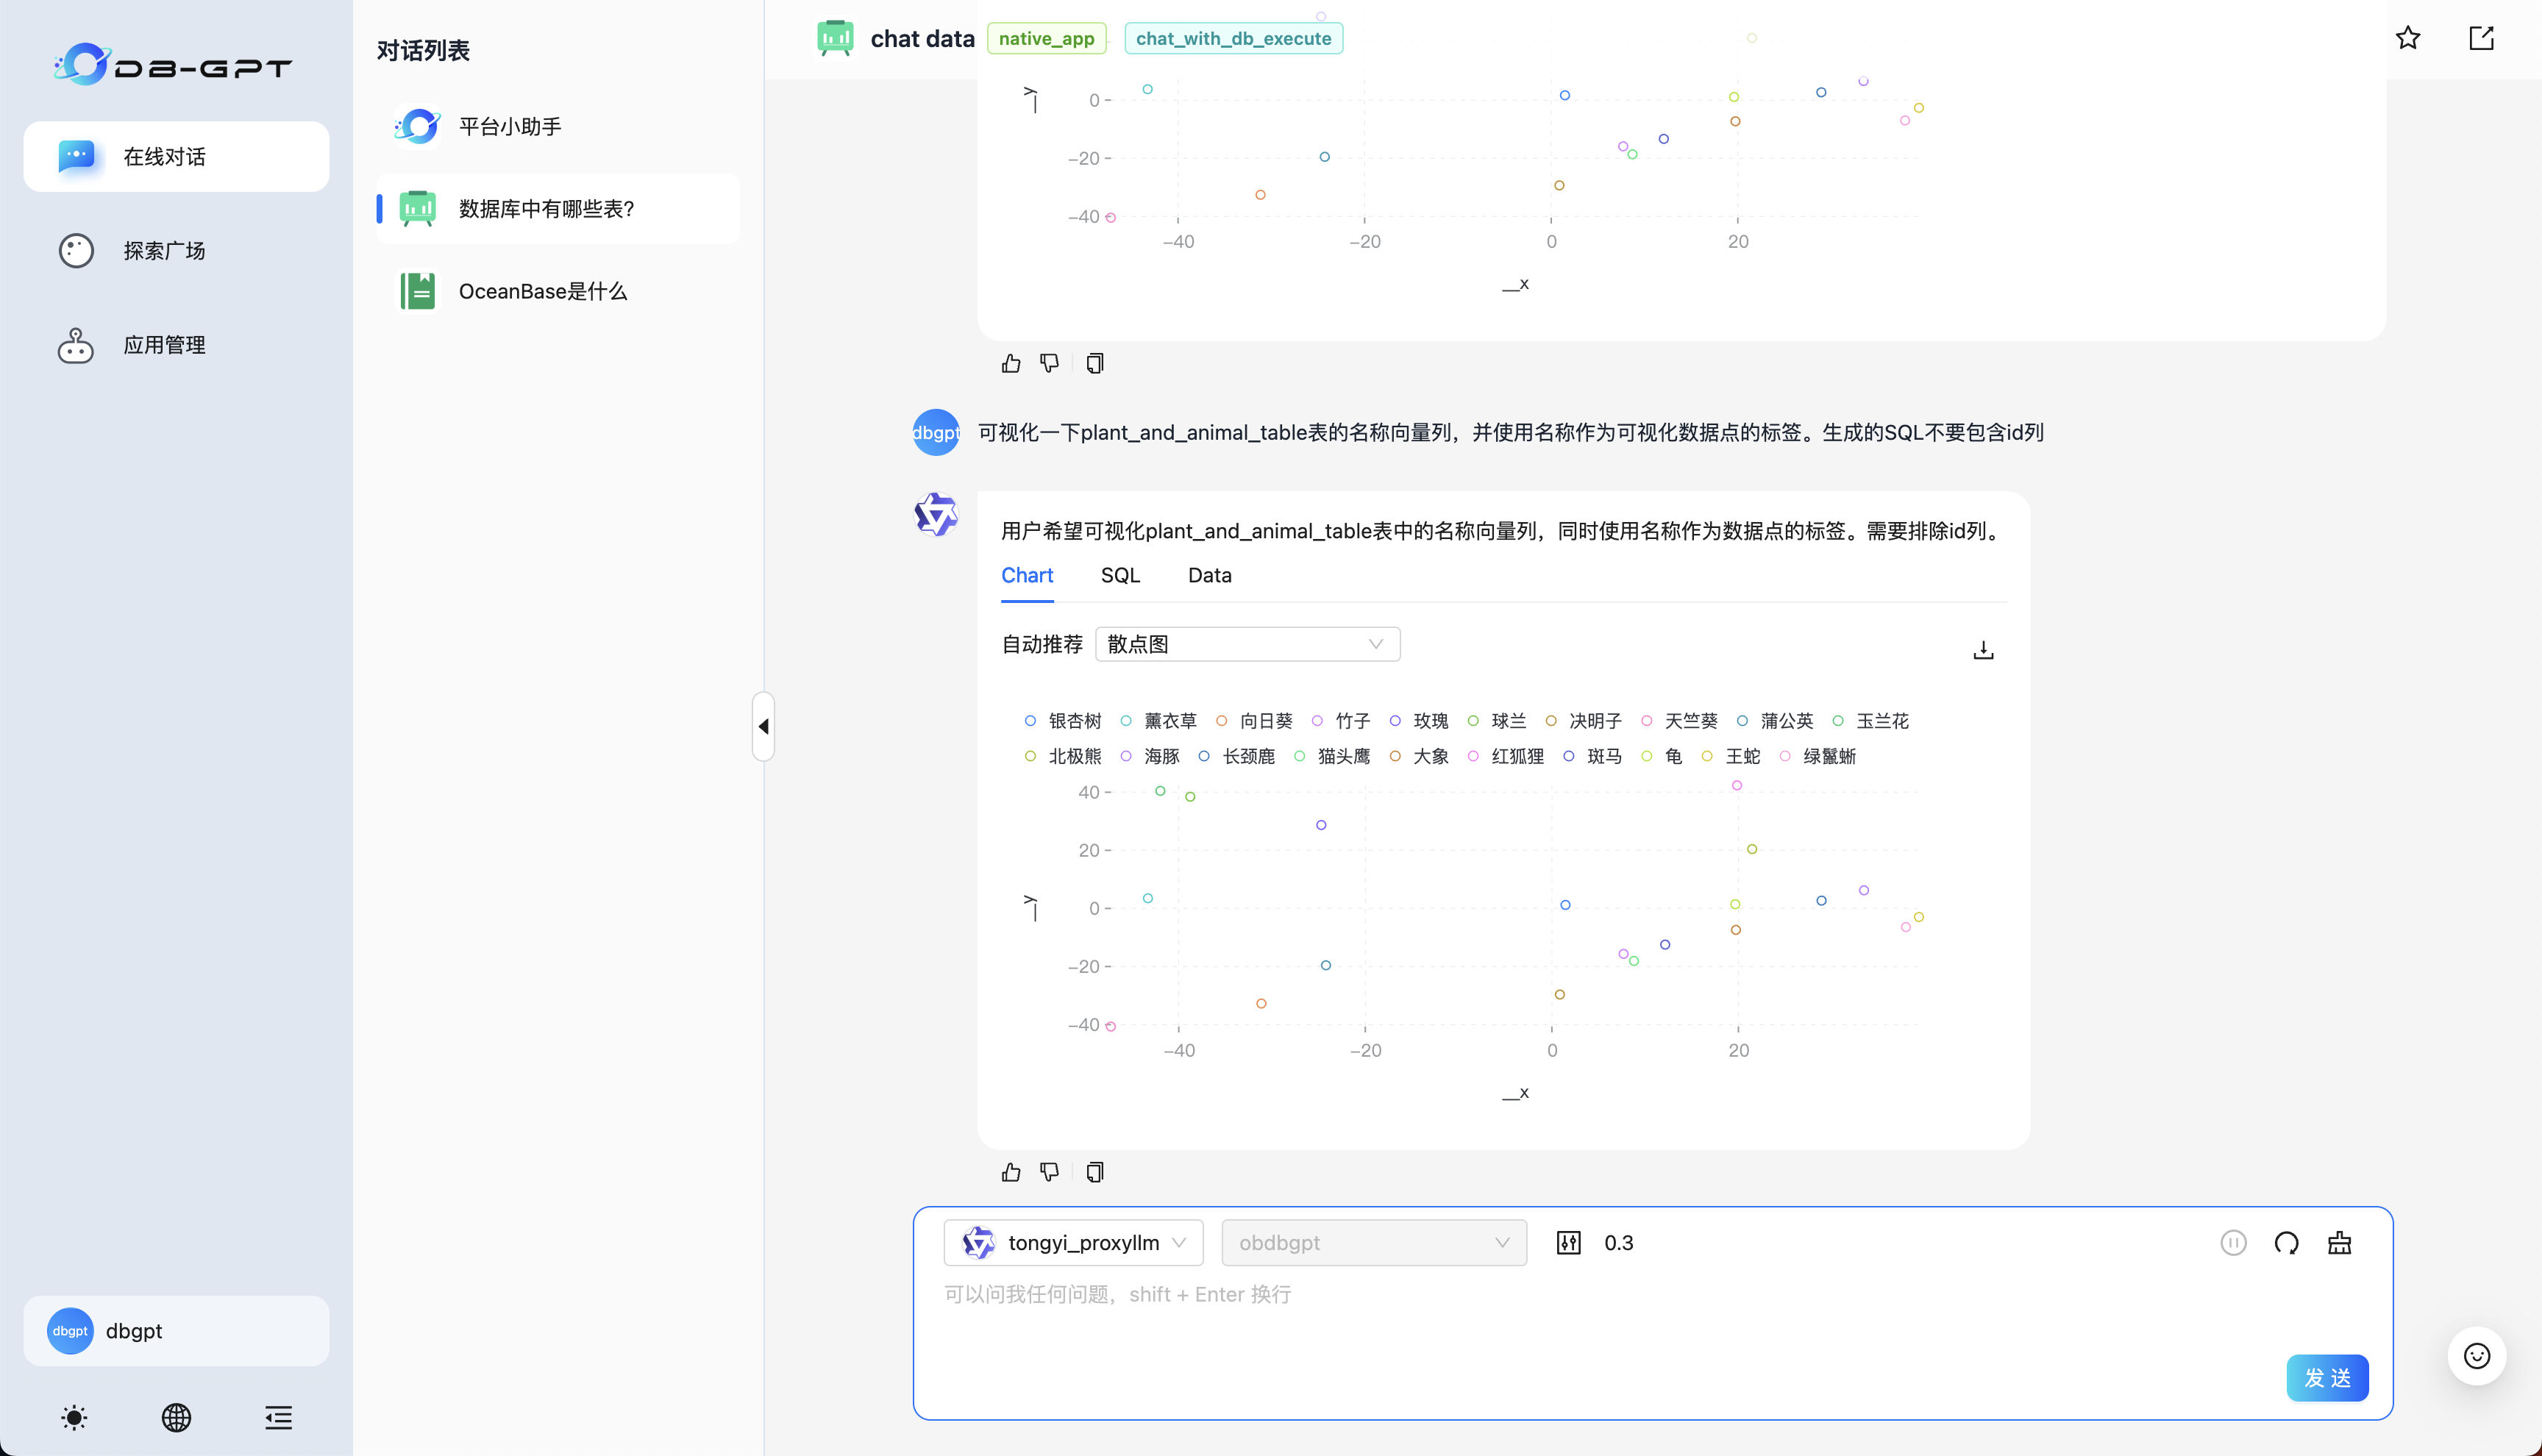2542x1456 pixels.
Task: Open the temperature settings icon showing 0.3
Action: [x=1569, y=1242]
